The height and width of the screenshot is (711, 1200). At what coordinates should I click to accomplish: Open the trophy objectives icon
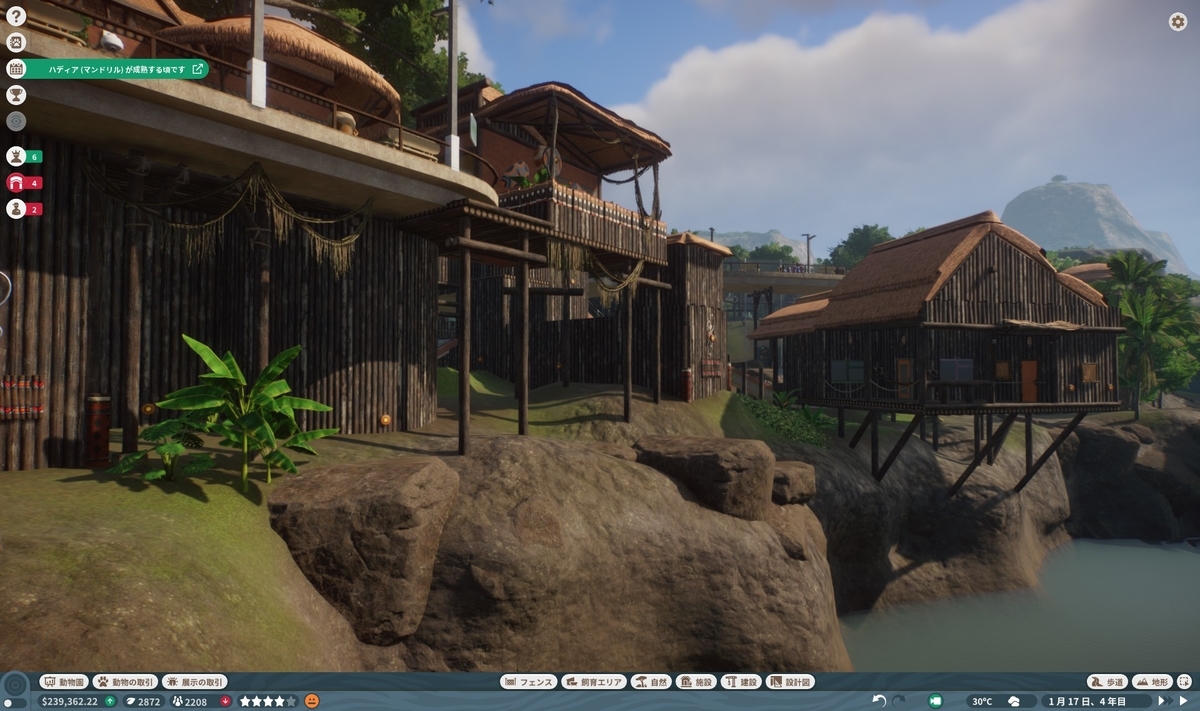point(16,95)
